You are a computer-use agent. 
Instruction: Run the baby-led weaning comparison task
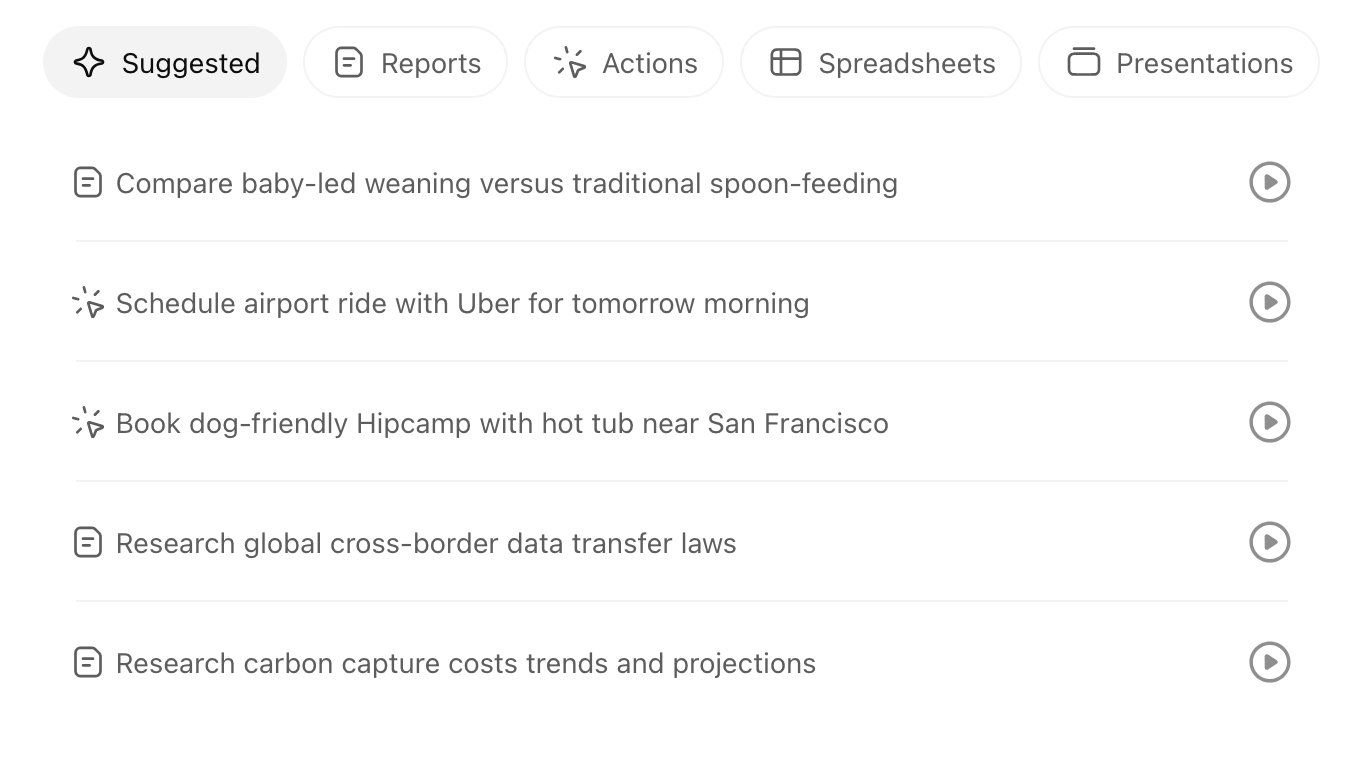point(1270,182)
